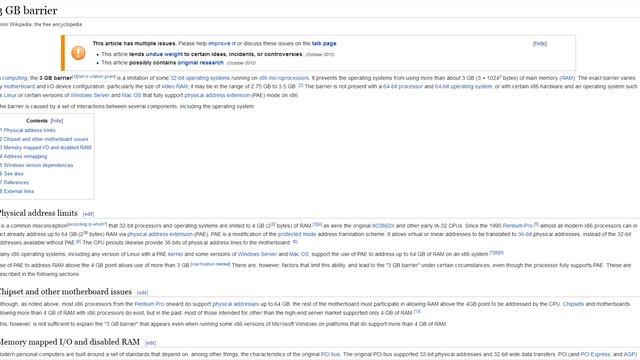Follow the 'original research' link
This screenshot has height=360, width=640.
point(200,63)
